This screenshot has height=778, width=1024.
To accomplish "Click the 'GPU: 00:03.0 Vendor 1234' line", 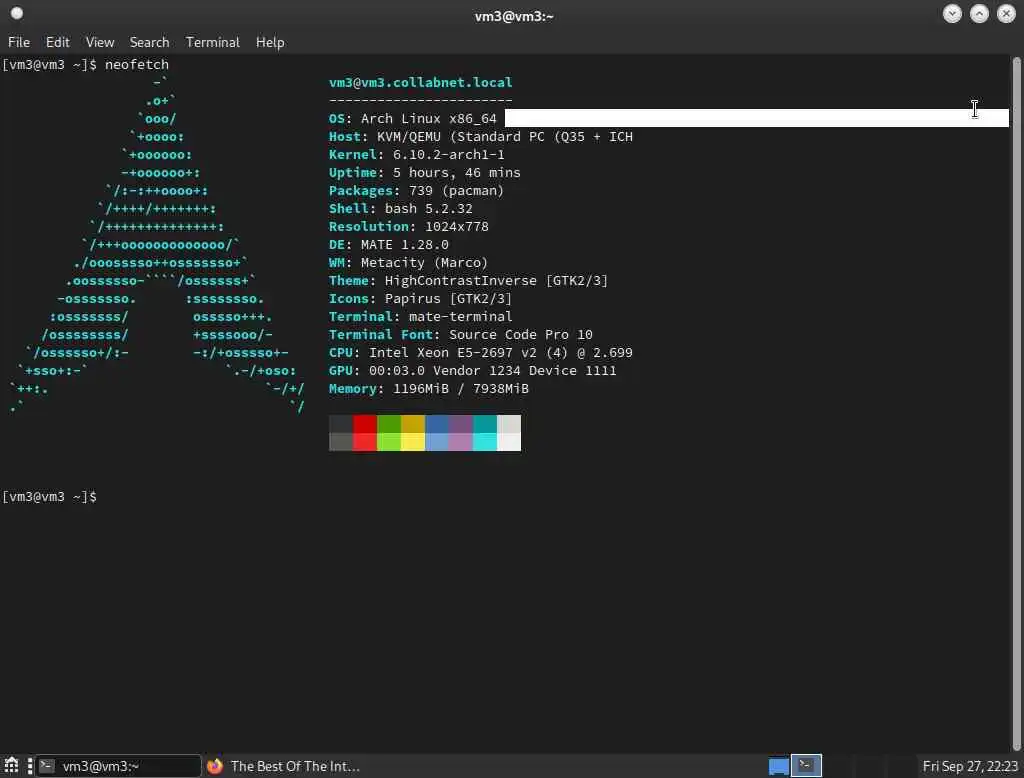I will click(473, 370).
